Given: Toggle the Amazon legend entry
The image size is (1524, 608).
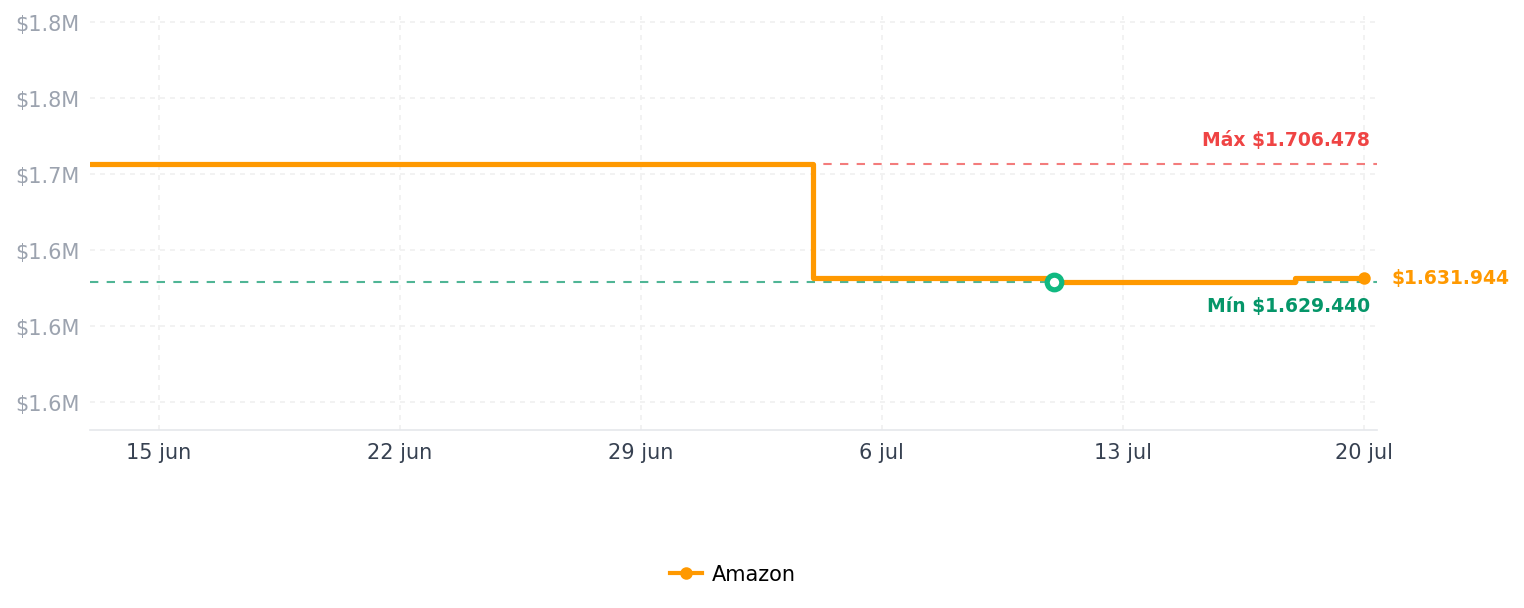Looking at the screenshot, I should (732, 574).
